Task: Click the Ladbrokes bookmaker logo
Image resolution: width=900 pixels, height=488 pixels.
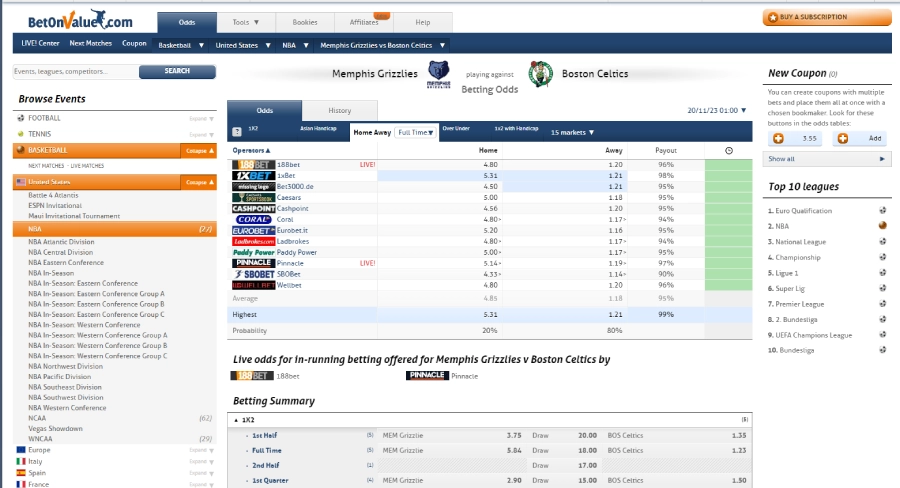Action: pos(253,241)
